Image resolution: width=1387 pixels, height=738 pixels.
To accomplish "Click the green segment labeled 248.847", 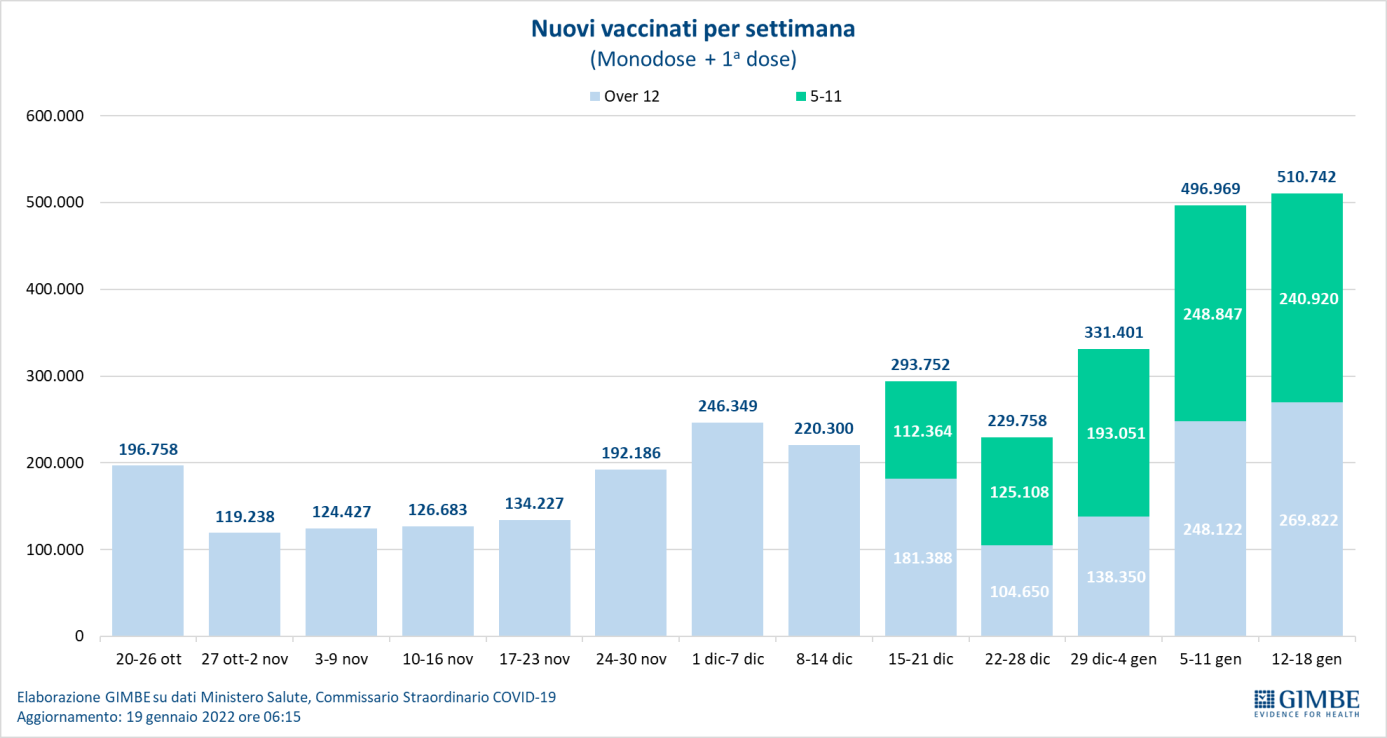I will click(1211, 313).
